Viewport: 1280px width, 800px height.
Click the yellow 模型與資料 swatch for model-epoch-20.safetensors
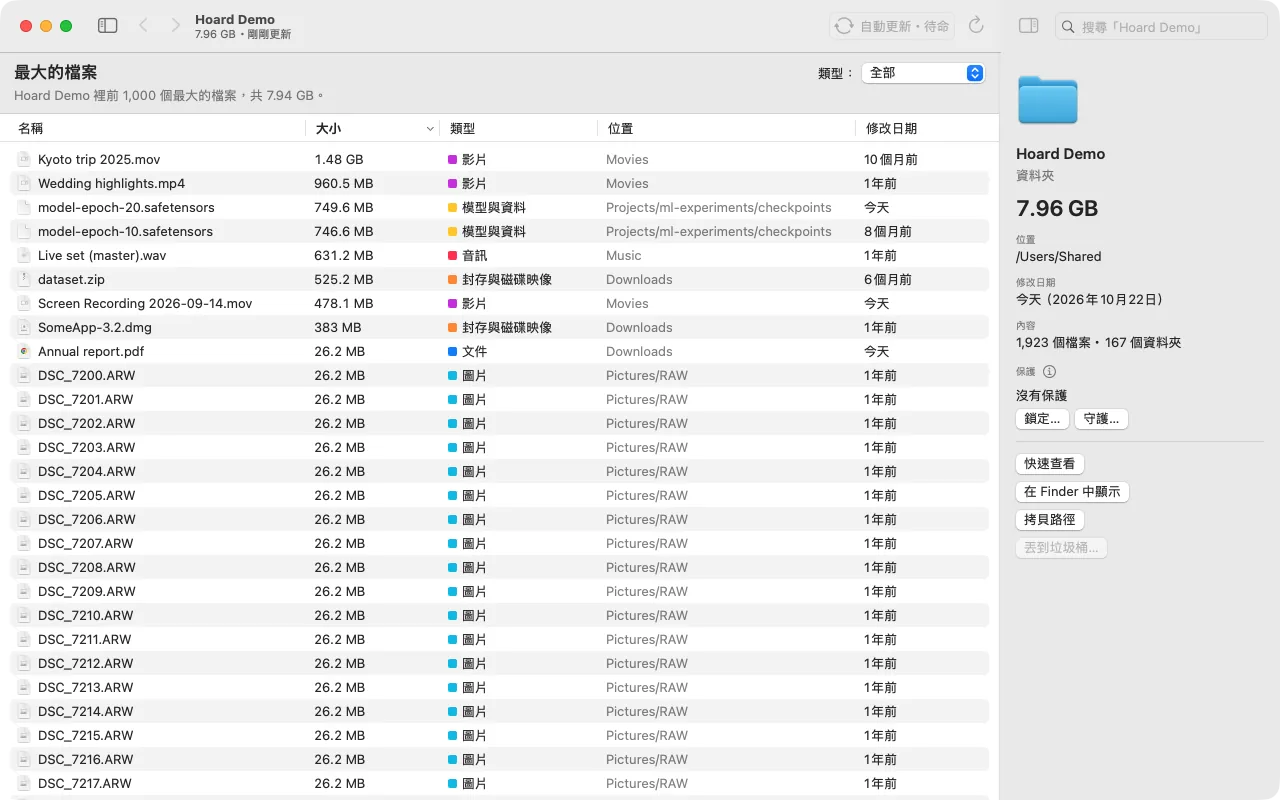(452, 207)
